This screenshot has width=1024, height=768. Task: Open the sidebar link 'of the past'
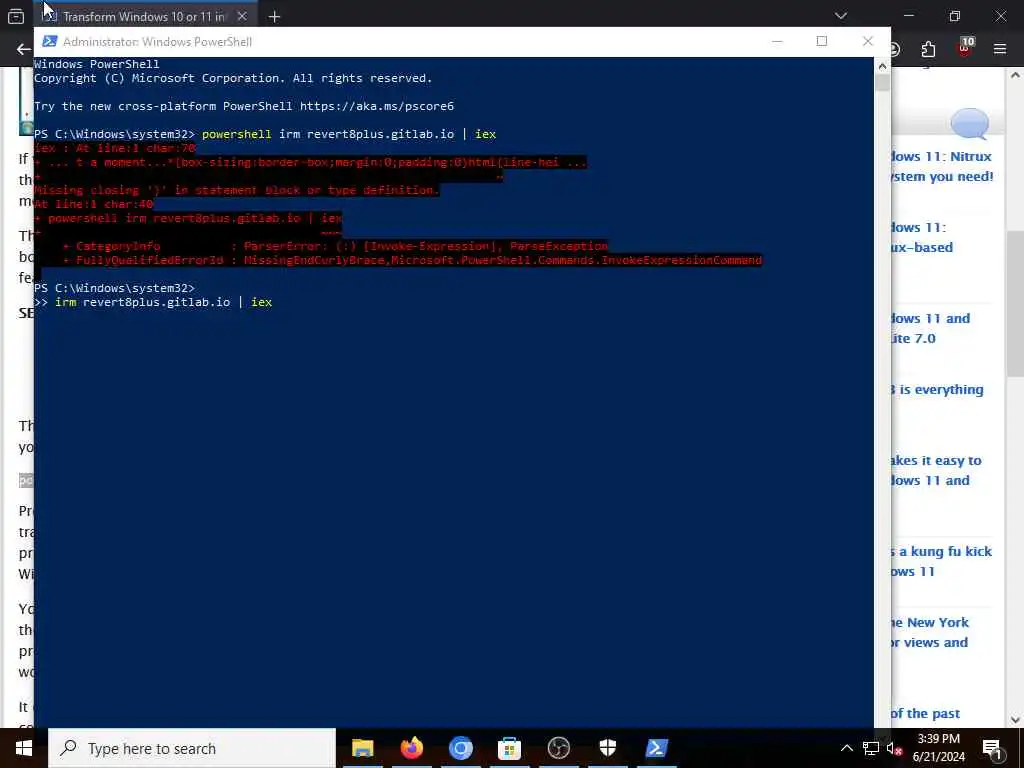coord(925,714)
